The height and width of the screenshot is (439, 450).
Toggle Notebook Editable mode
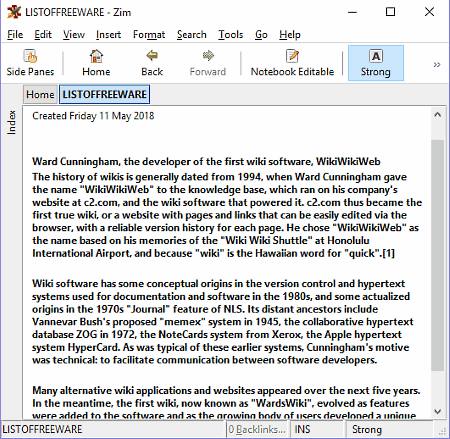(x=292, y=63)
